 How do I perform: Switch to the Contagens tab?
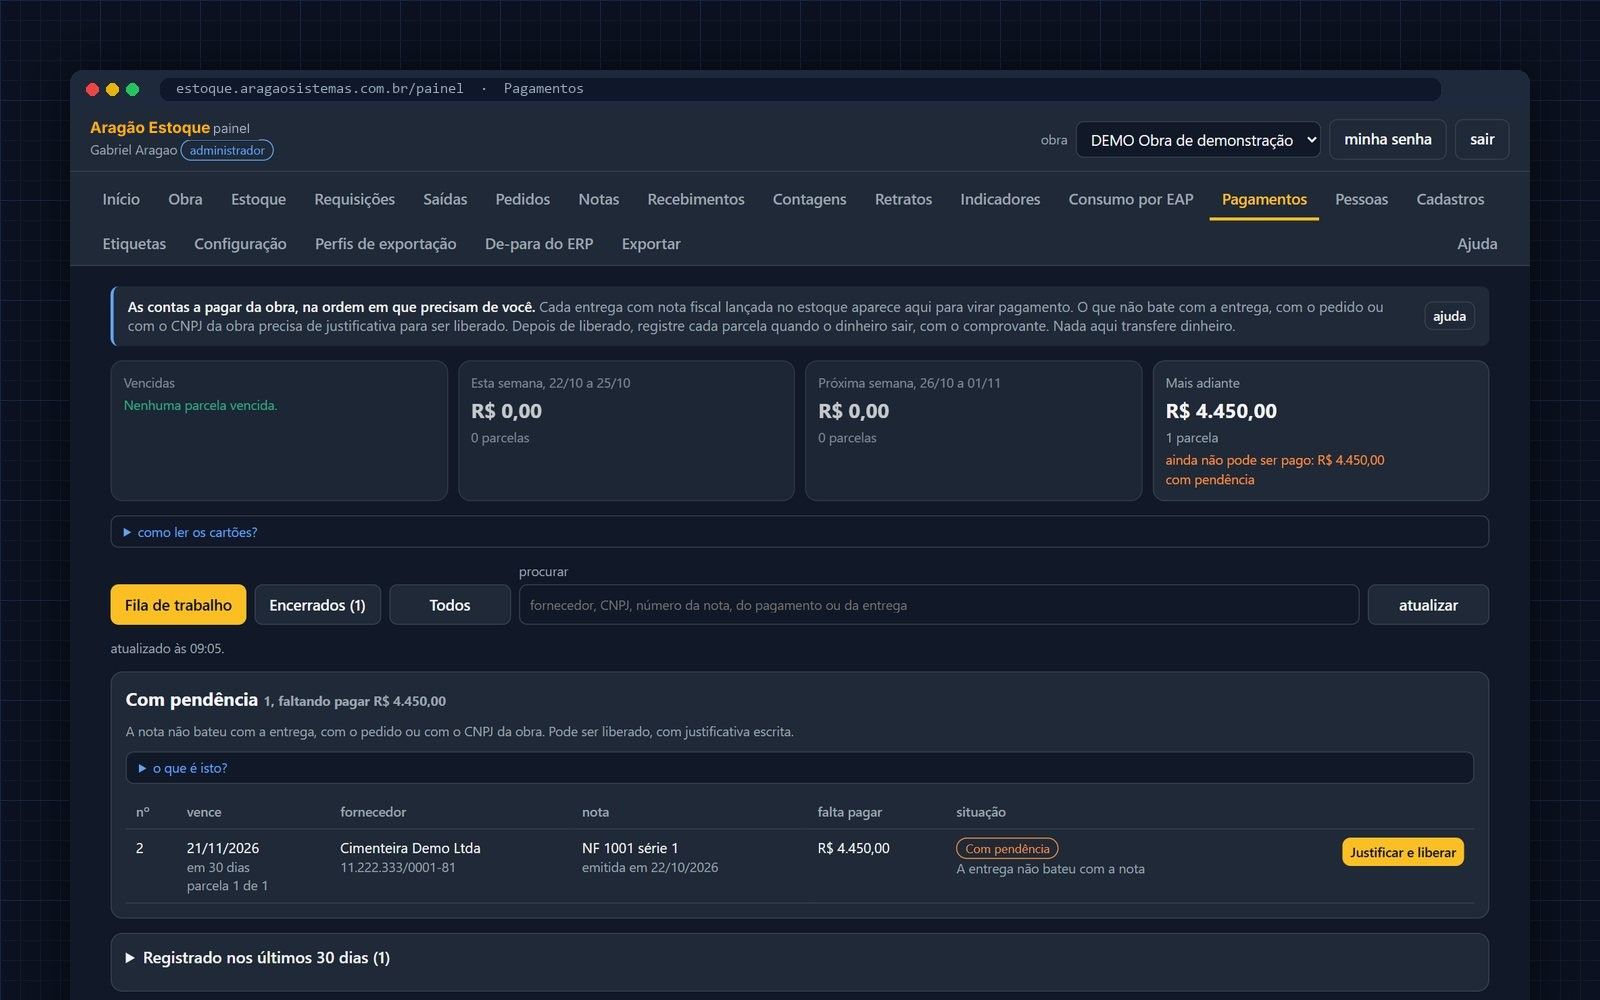809,199
